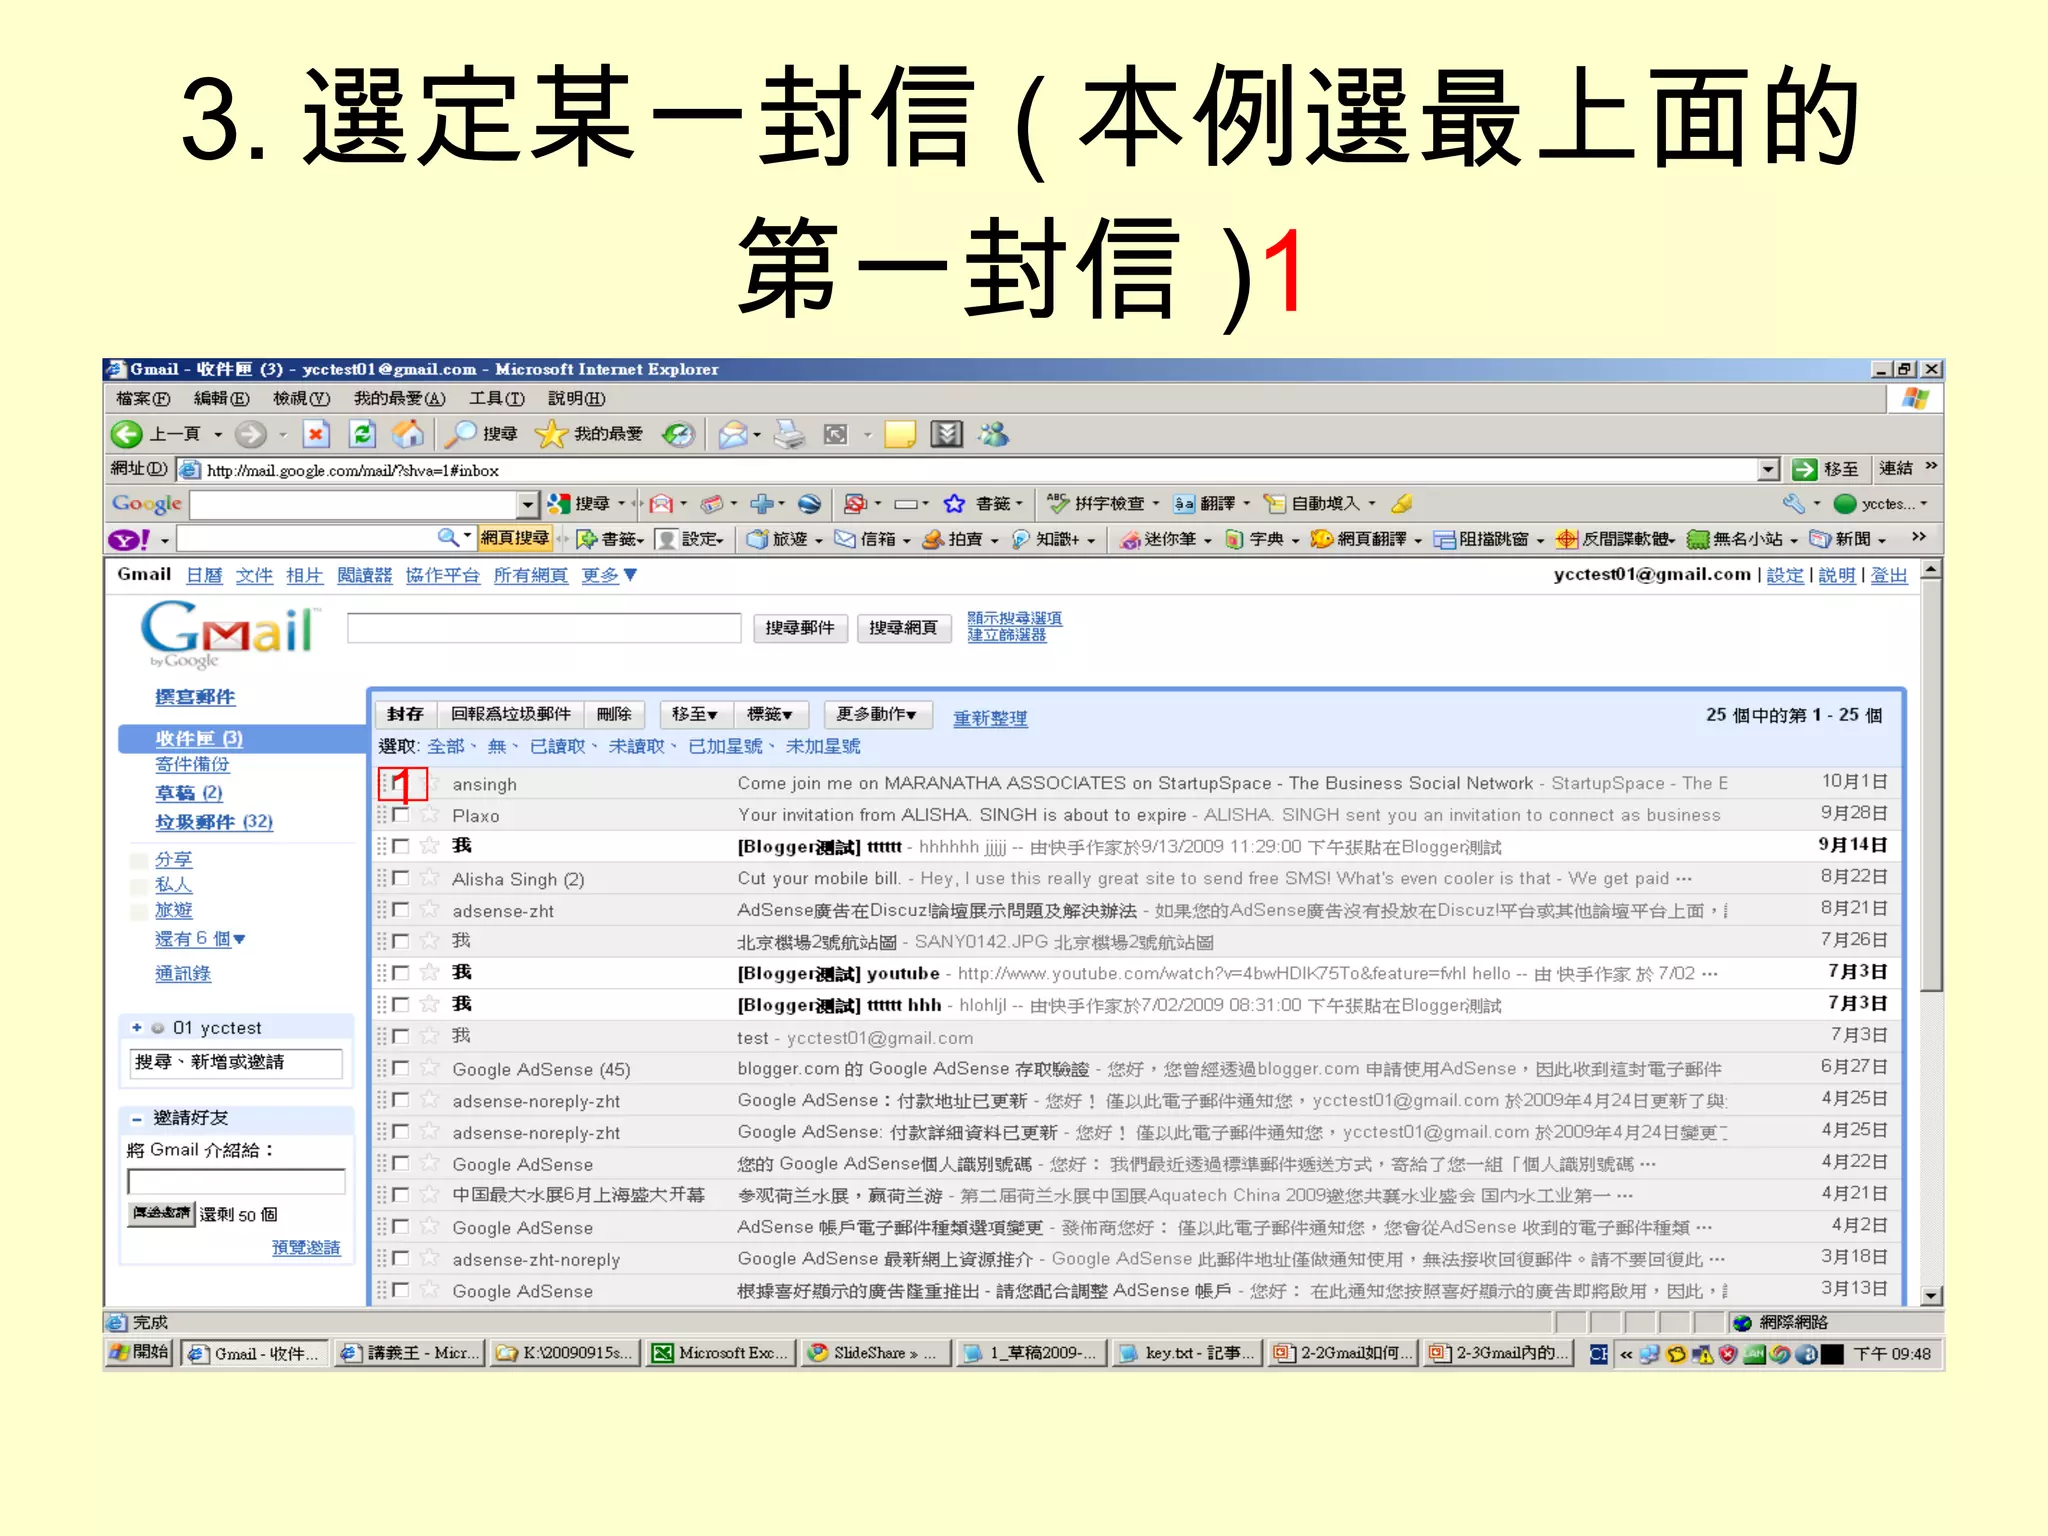This screenshot has width=2048, height=1536.
Task: Open the 檔案(F) File menu
Action: coord(143,399)
